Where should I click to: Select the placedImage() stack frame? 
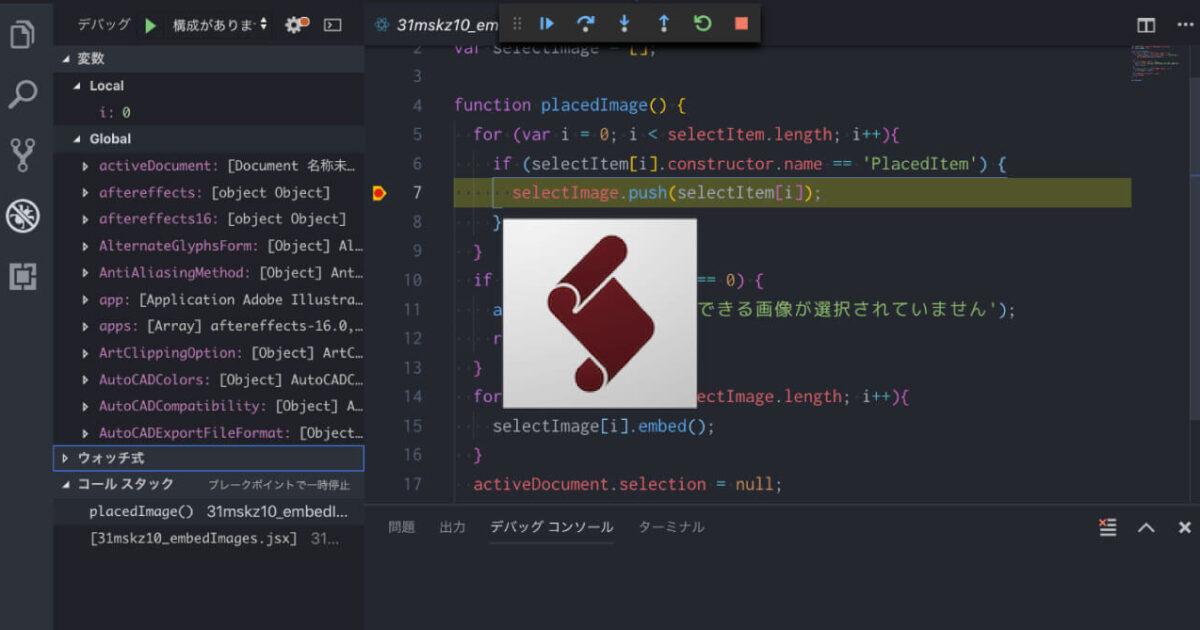click(x=208, y=512)
